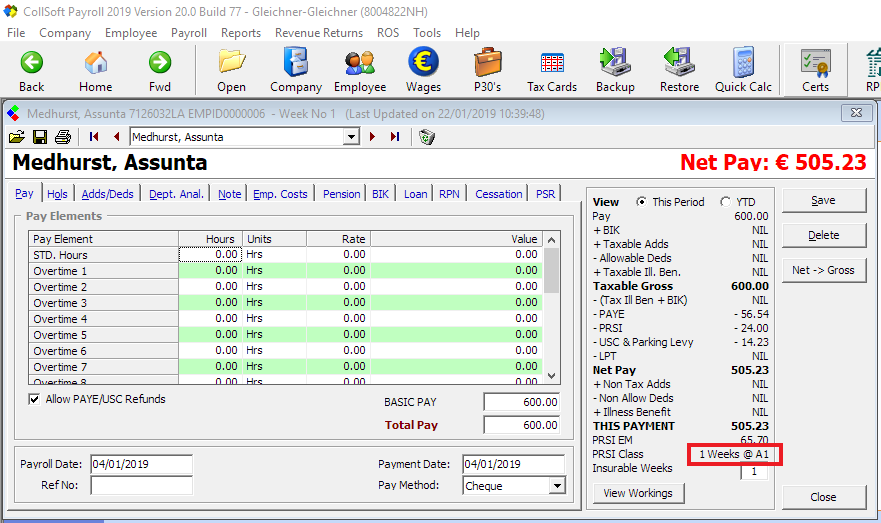881x523 pixels.
Task: Click the View Workings button
Action: (x=637, y=493)
